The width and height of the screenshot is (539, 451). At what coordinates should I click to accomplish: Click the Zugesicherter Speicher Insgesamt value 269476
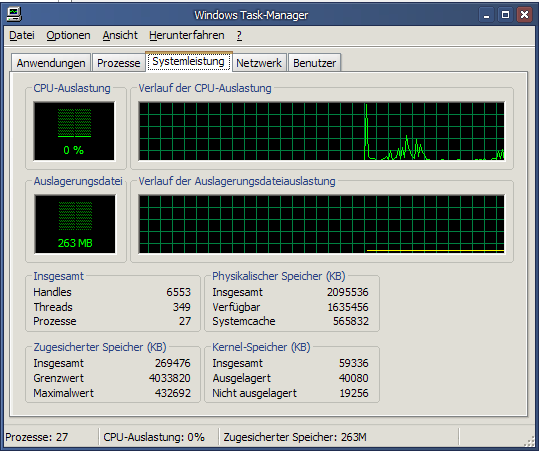point(173,363)
